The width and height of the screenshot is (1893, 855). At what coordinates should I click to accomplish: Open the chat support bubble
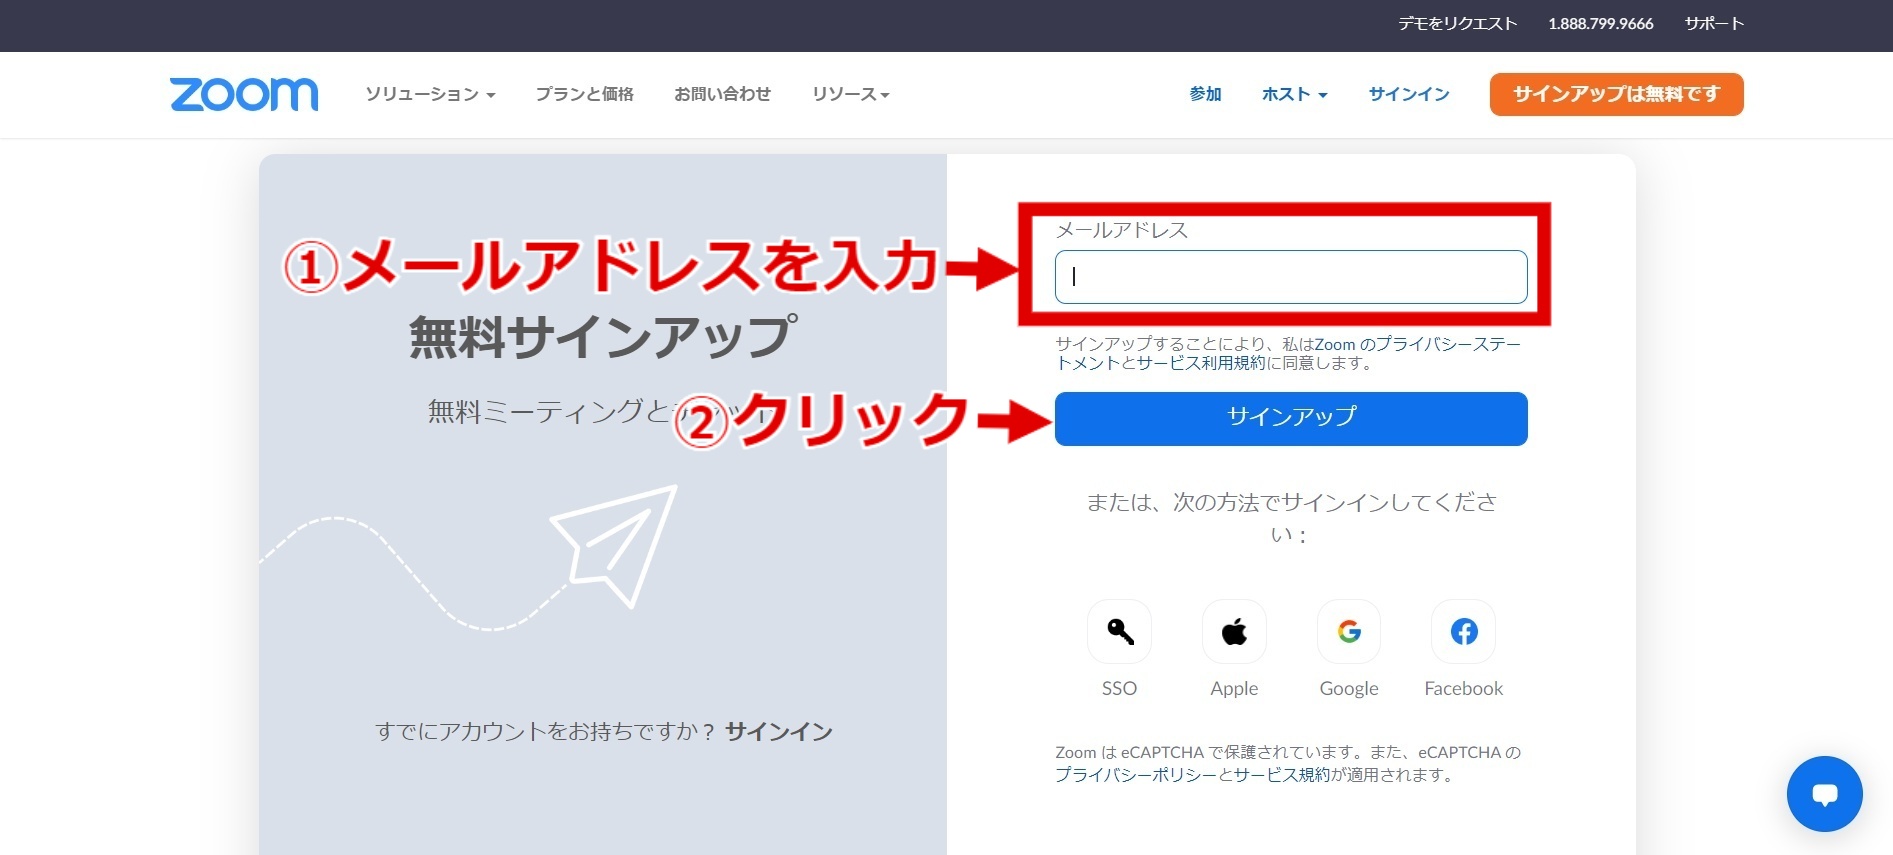click(1825, 794)
